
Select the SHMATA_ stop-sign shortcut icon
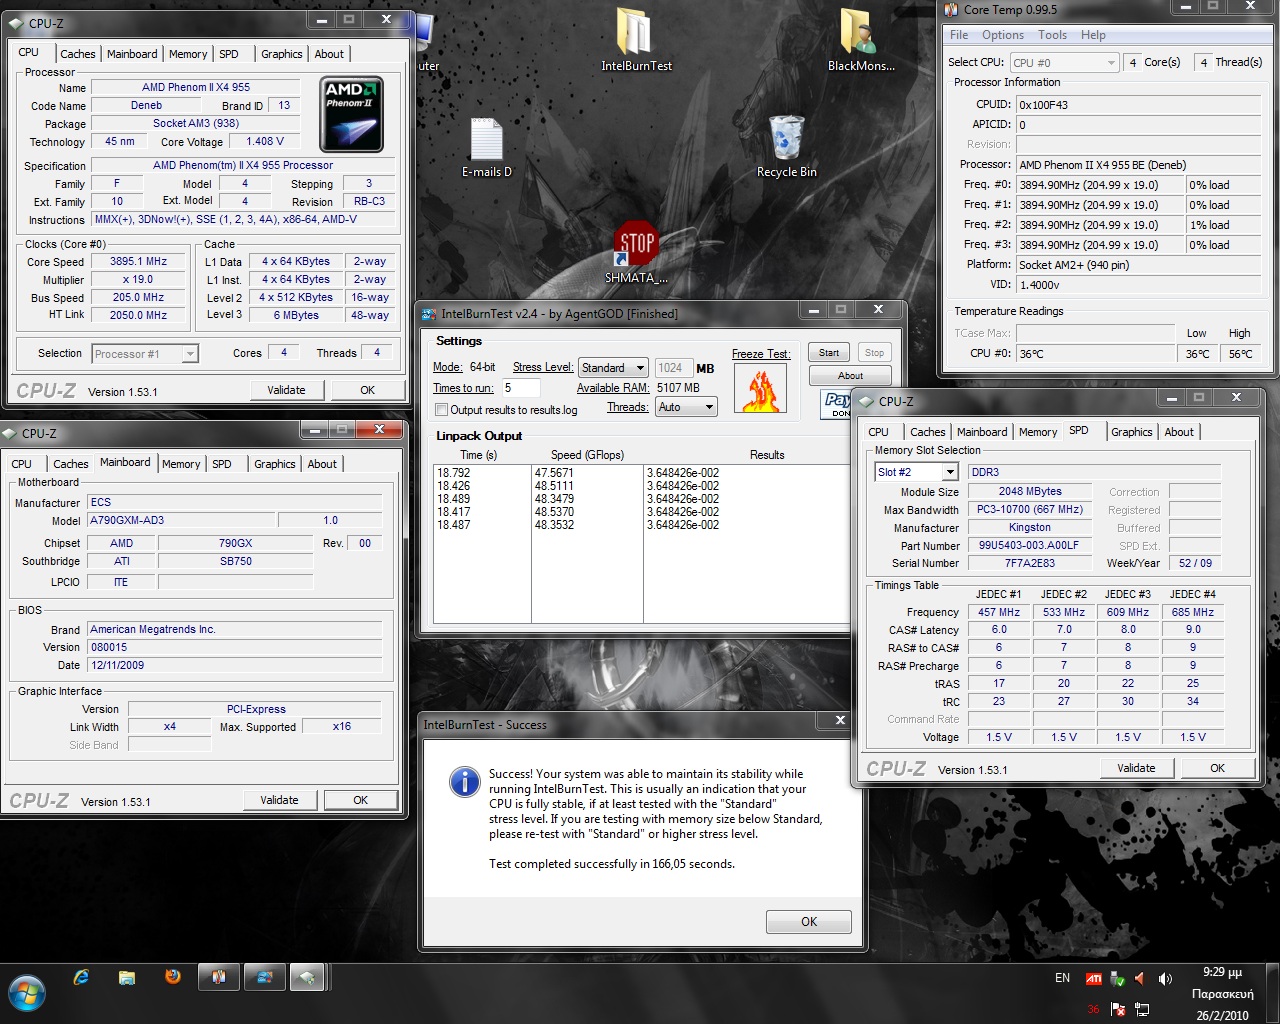click(636, 243)
